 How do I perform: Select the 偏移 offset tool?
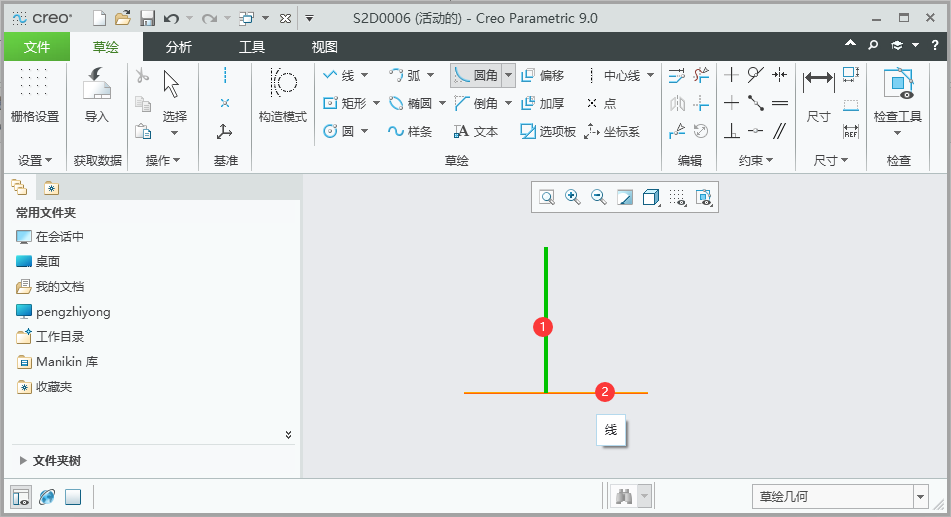pos(543,75)
